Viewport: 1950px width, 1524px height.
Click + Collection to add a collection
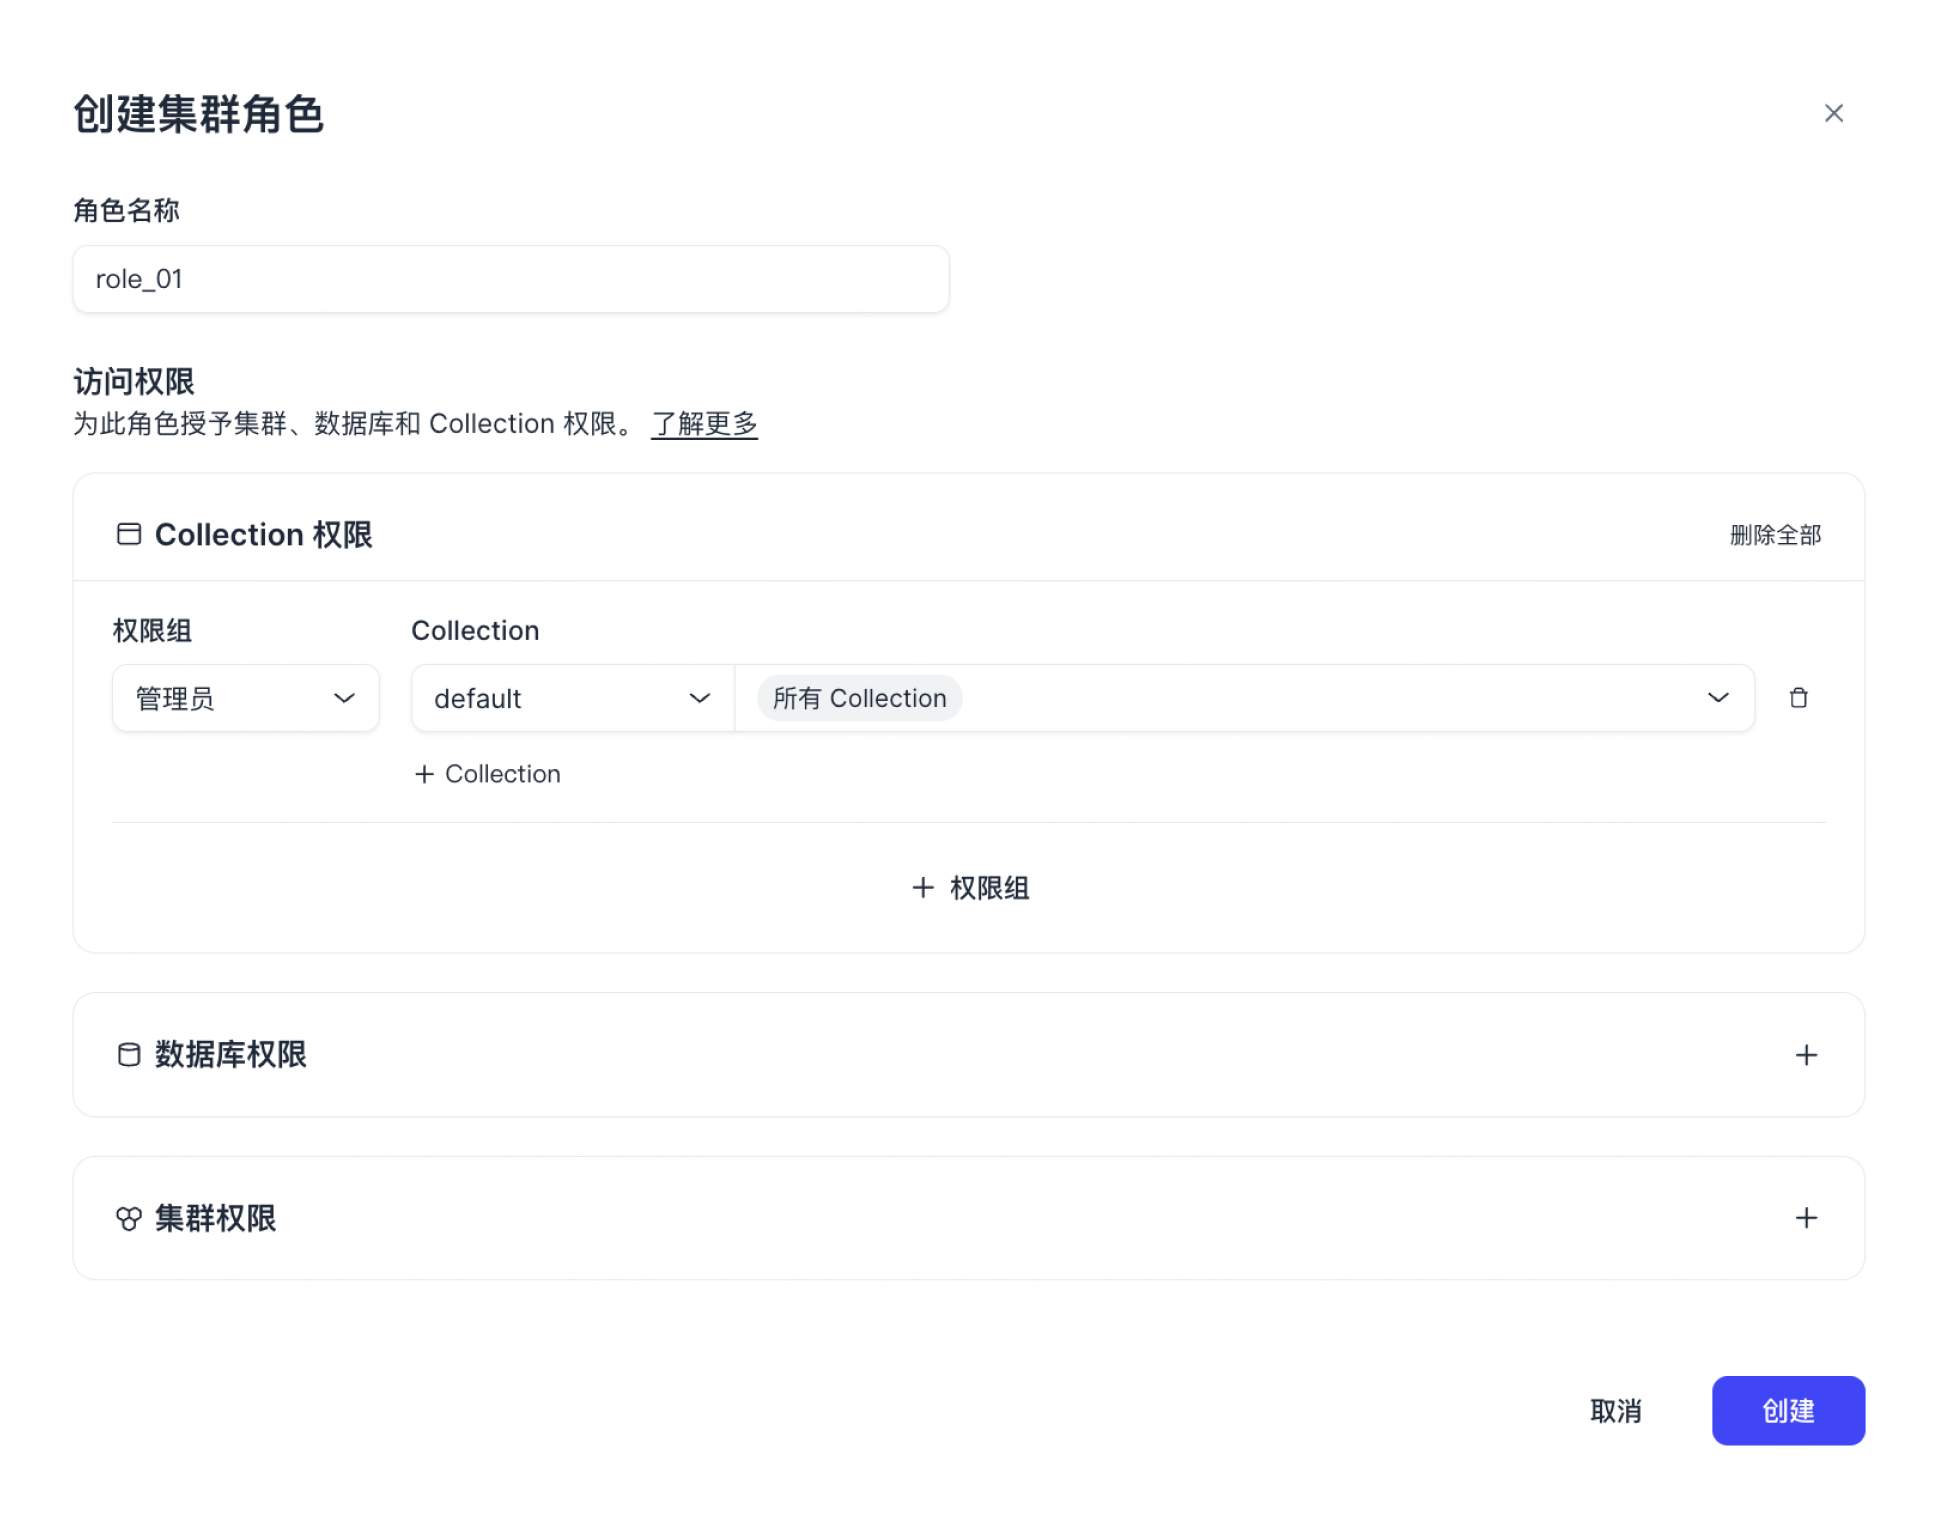click(487, 773)
